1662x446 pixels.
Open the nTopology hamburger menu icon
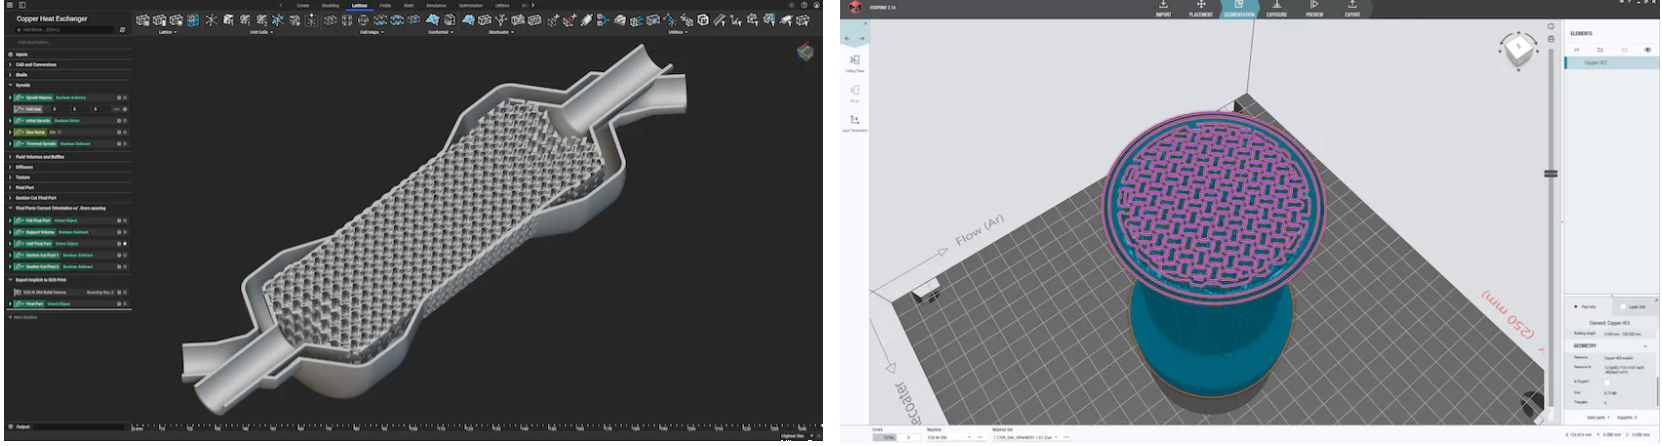tap(9, 5)
